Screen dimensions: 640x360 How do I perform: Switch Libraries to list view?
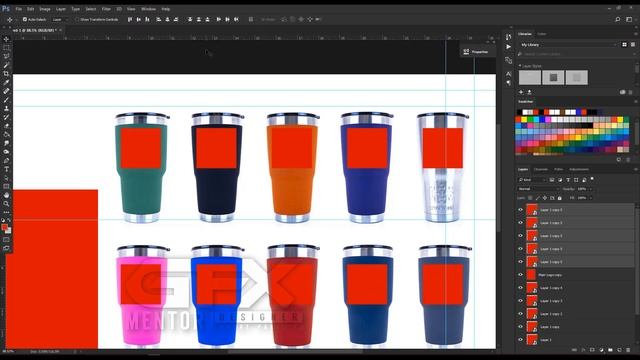[x=633, y=44]
